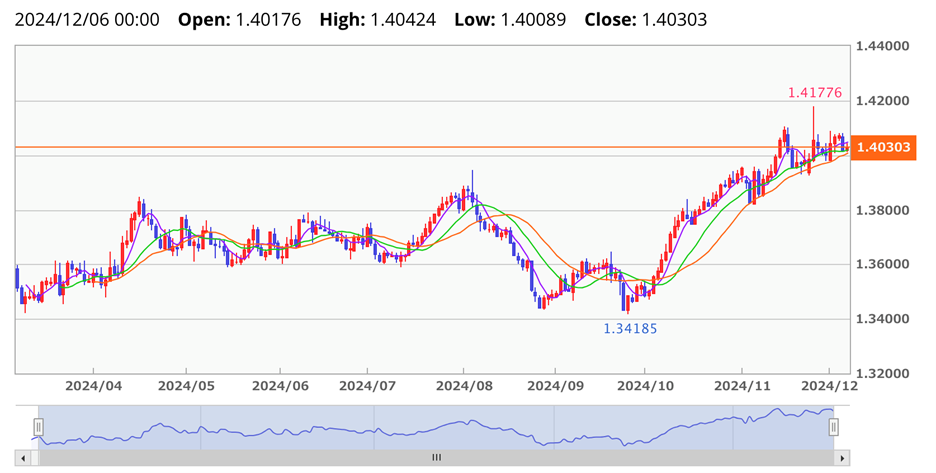Click the scrollbar right arrow
The image size is (936, 473).
(842, 458)
